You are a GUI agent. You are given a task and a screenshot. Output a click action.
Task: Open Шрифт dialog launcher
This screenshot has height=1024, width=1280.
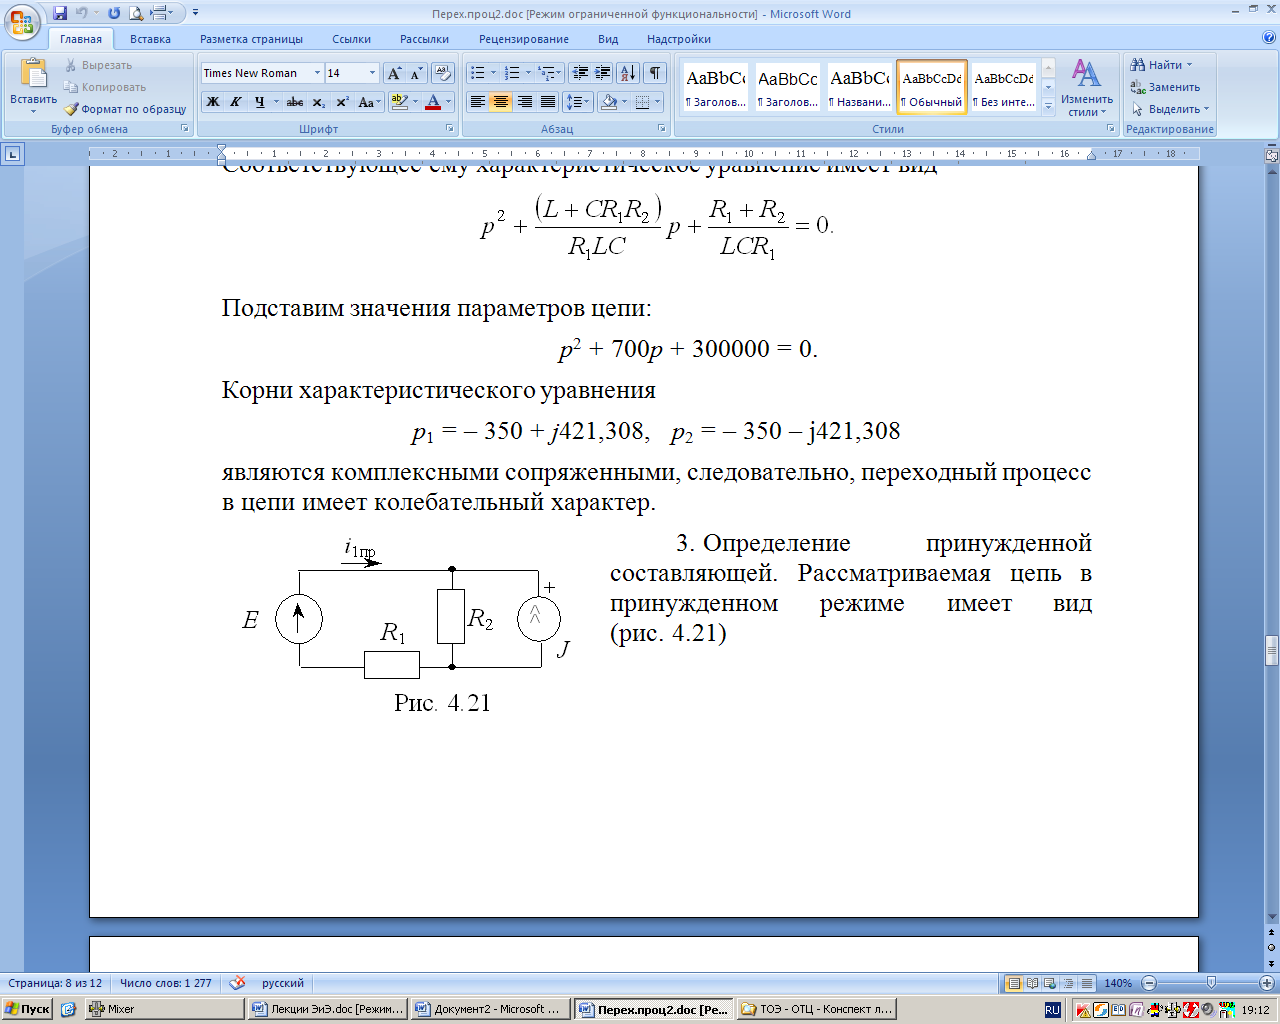(x=448, y=129)
